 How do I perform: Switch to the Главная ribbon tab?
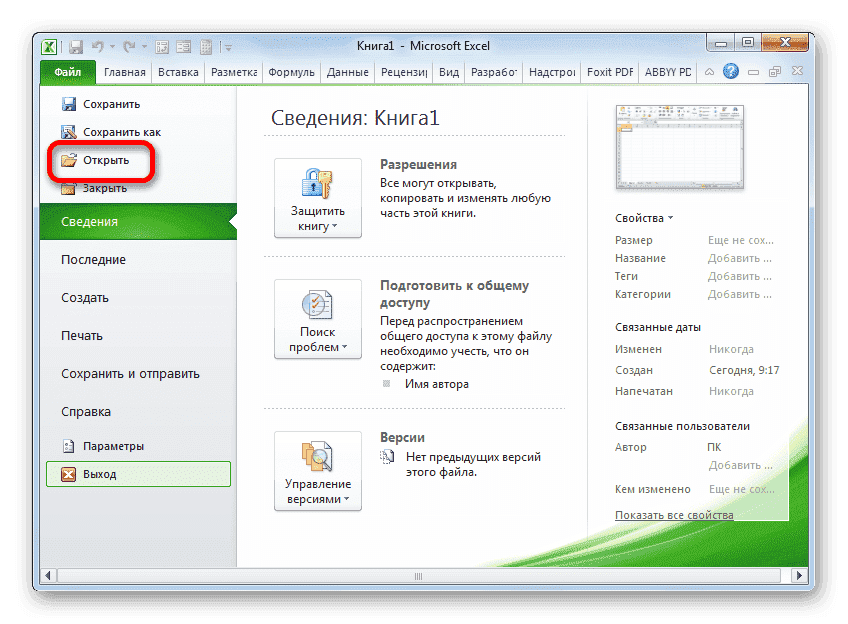(x=122, y=72)
